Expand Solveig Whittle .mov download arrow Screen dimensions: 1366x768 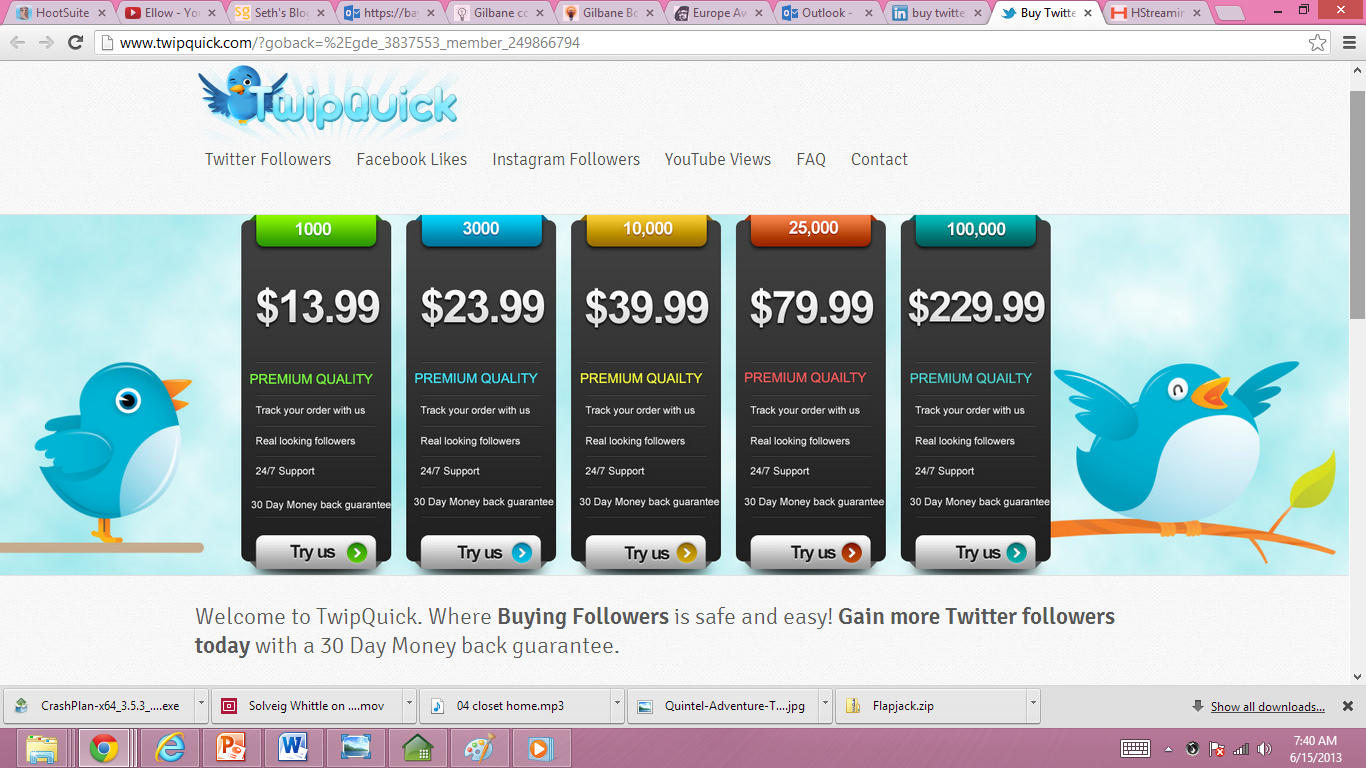(x=410, y=705)
